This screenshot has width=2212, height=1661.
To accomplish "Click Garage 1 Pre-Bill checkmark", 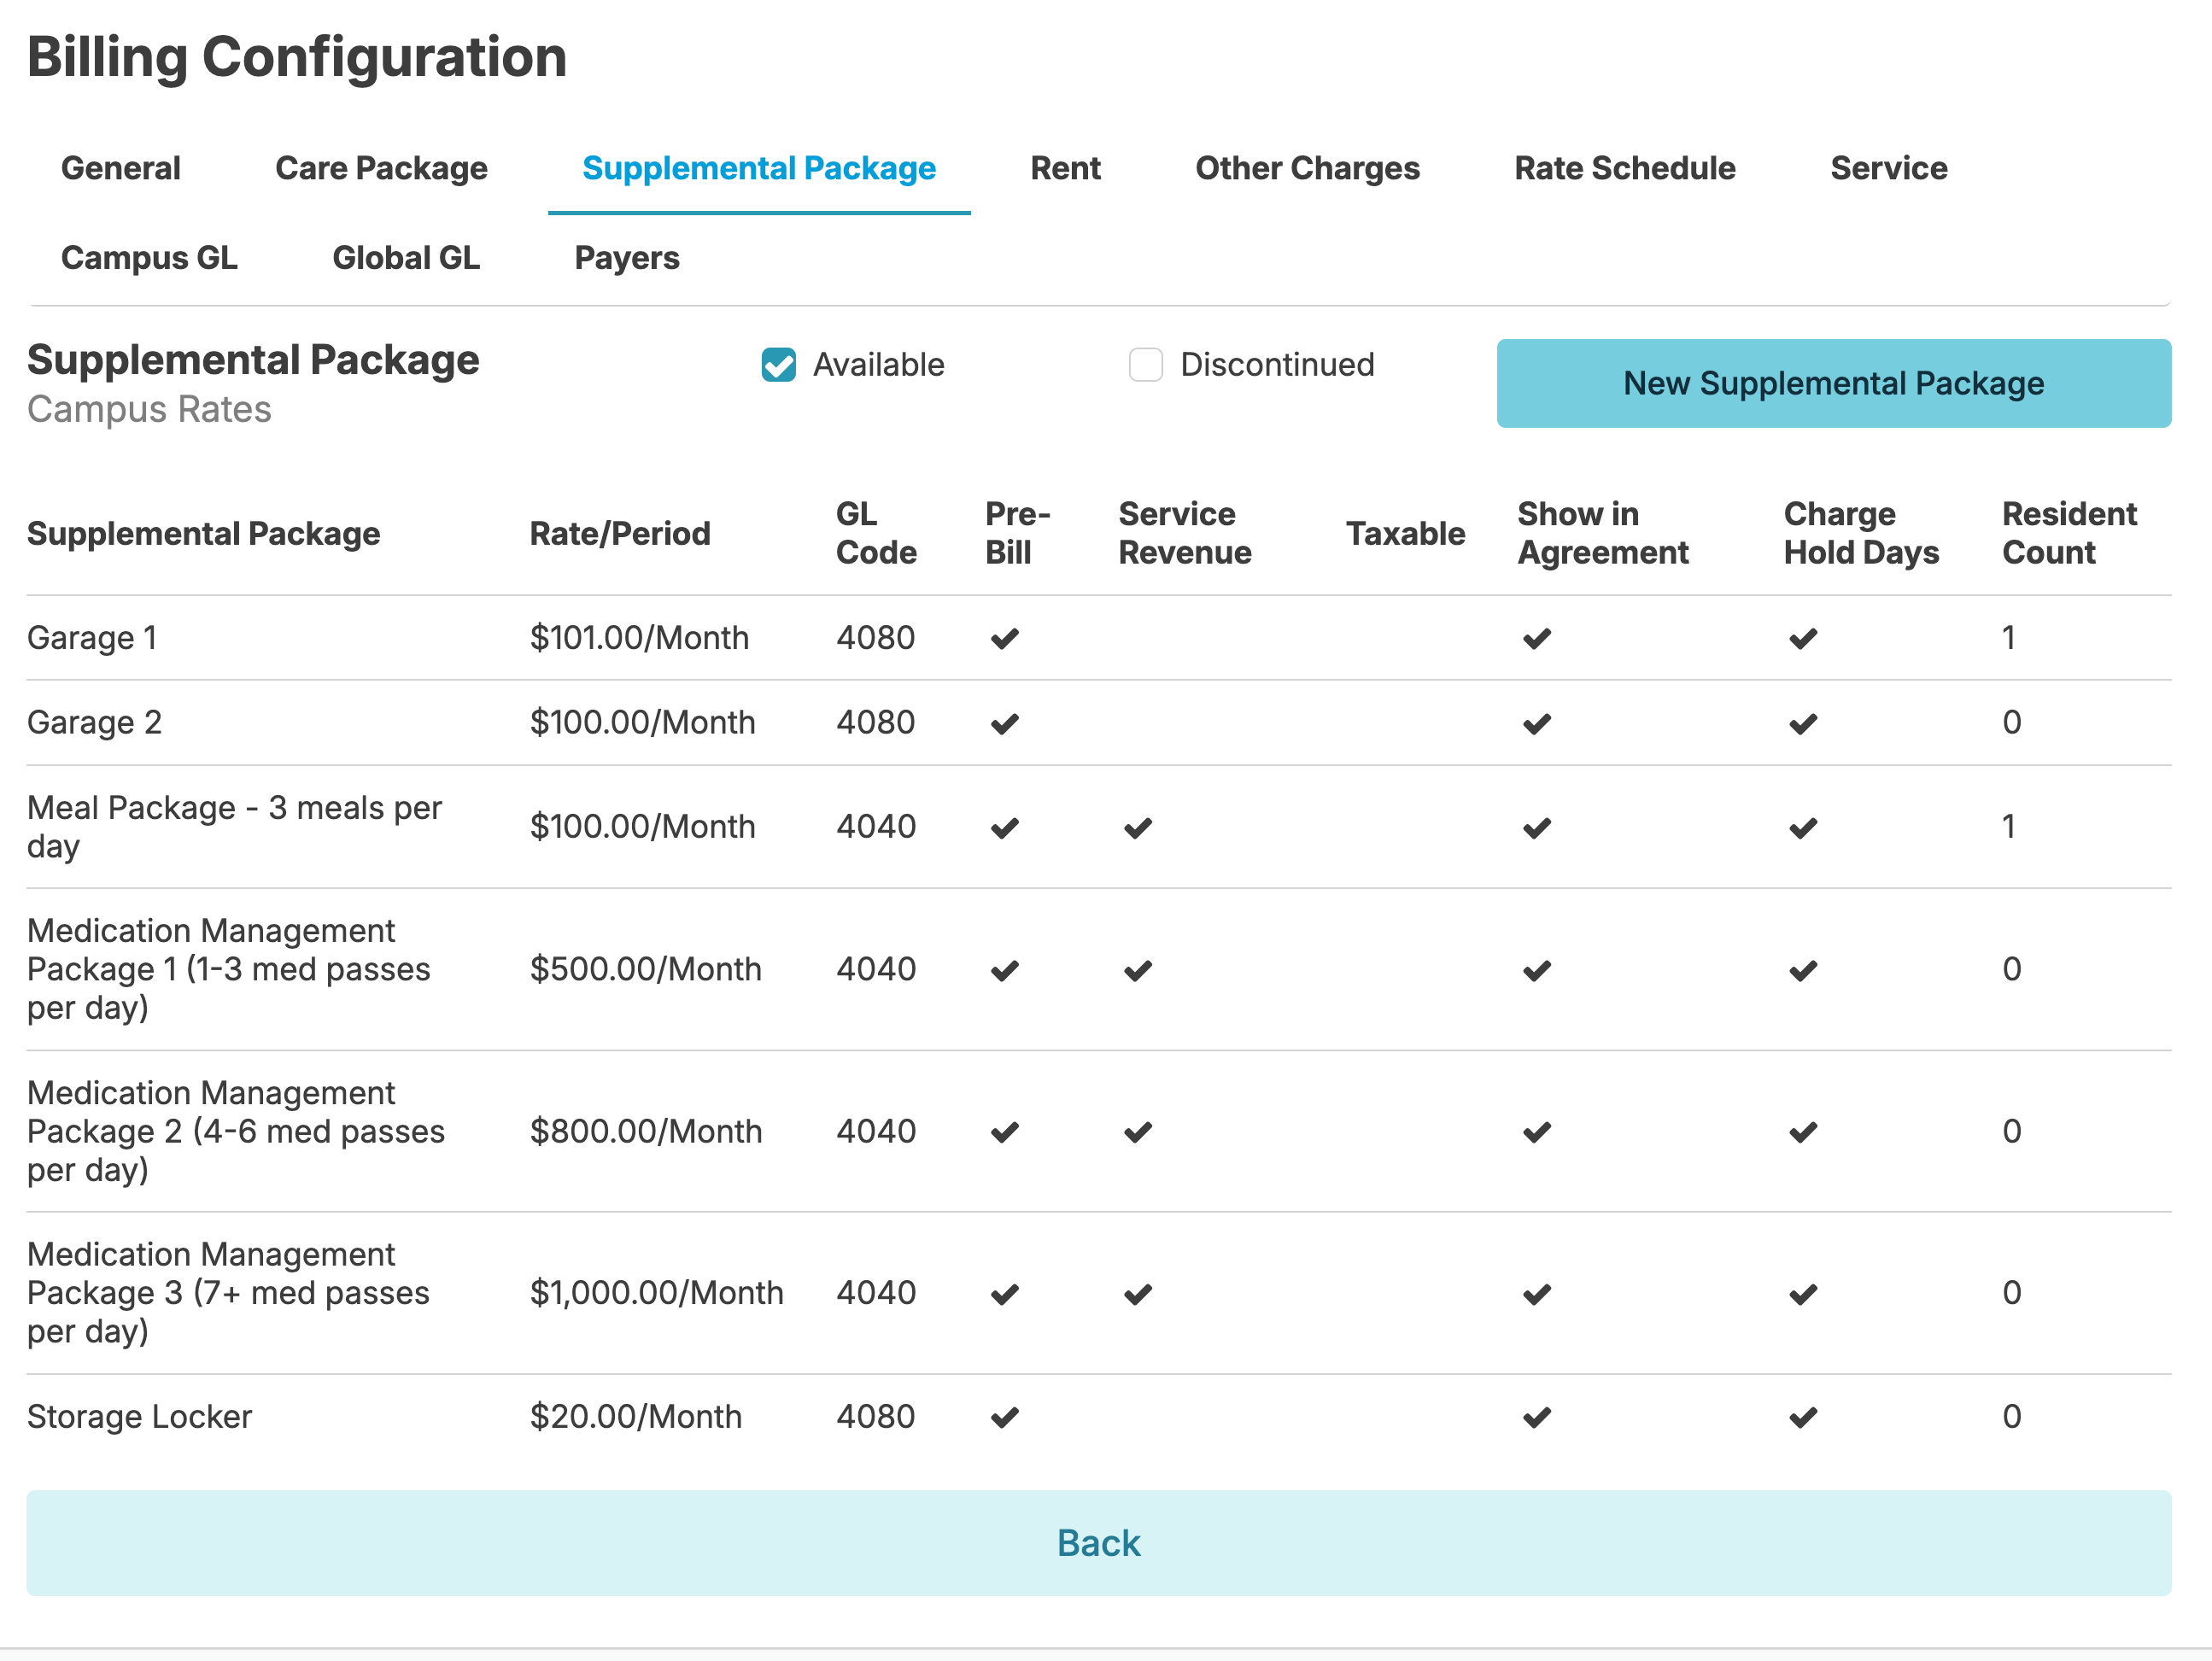I will tap(1004, 638).
